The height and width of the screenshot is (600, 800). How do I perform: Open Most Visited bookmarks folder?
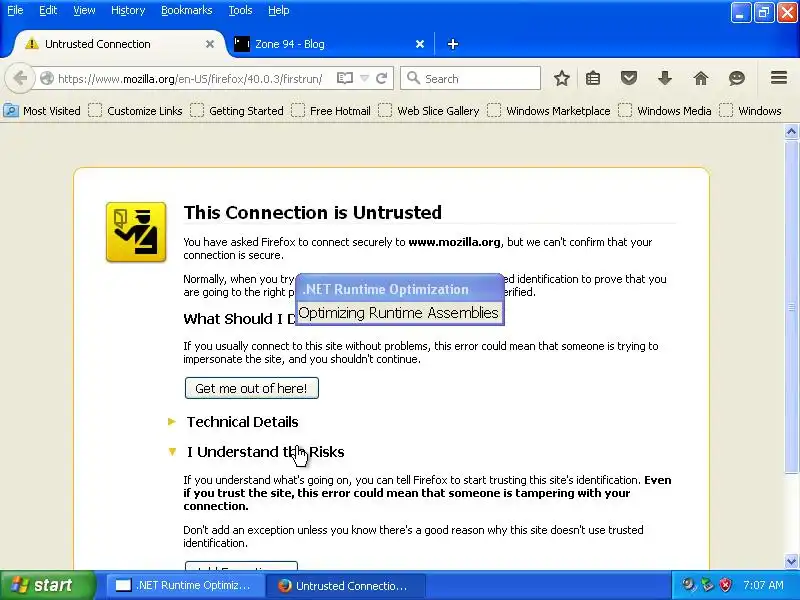[42, 111]
